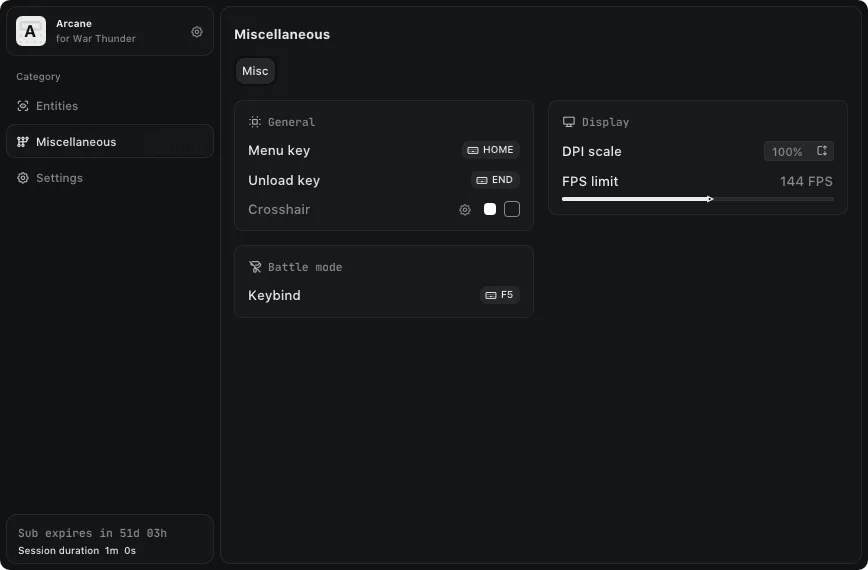Select Miscellaneous category in sidebar
This screenshot has width=868, height=570.
point(76,142)
